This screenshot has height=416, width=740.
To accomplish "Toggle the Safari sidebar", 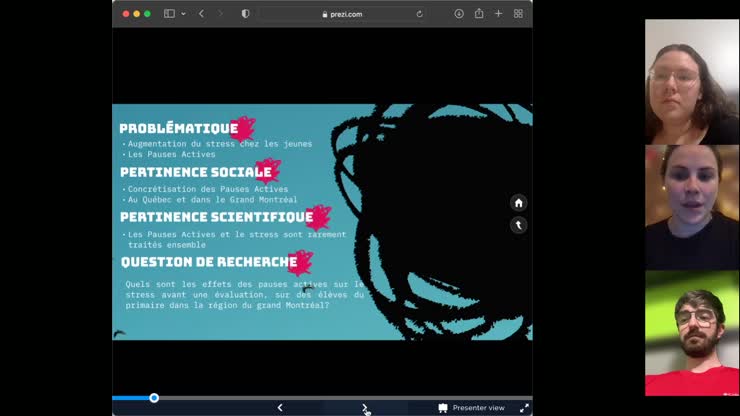I will pyautogui.click(x=169, y=14).
